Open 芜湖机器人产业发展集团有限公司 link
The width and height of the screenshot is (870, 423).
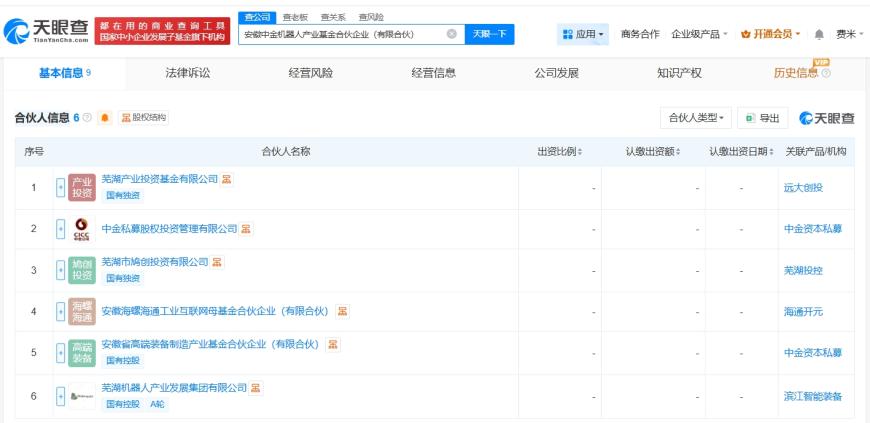(x=174, y=387)
